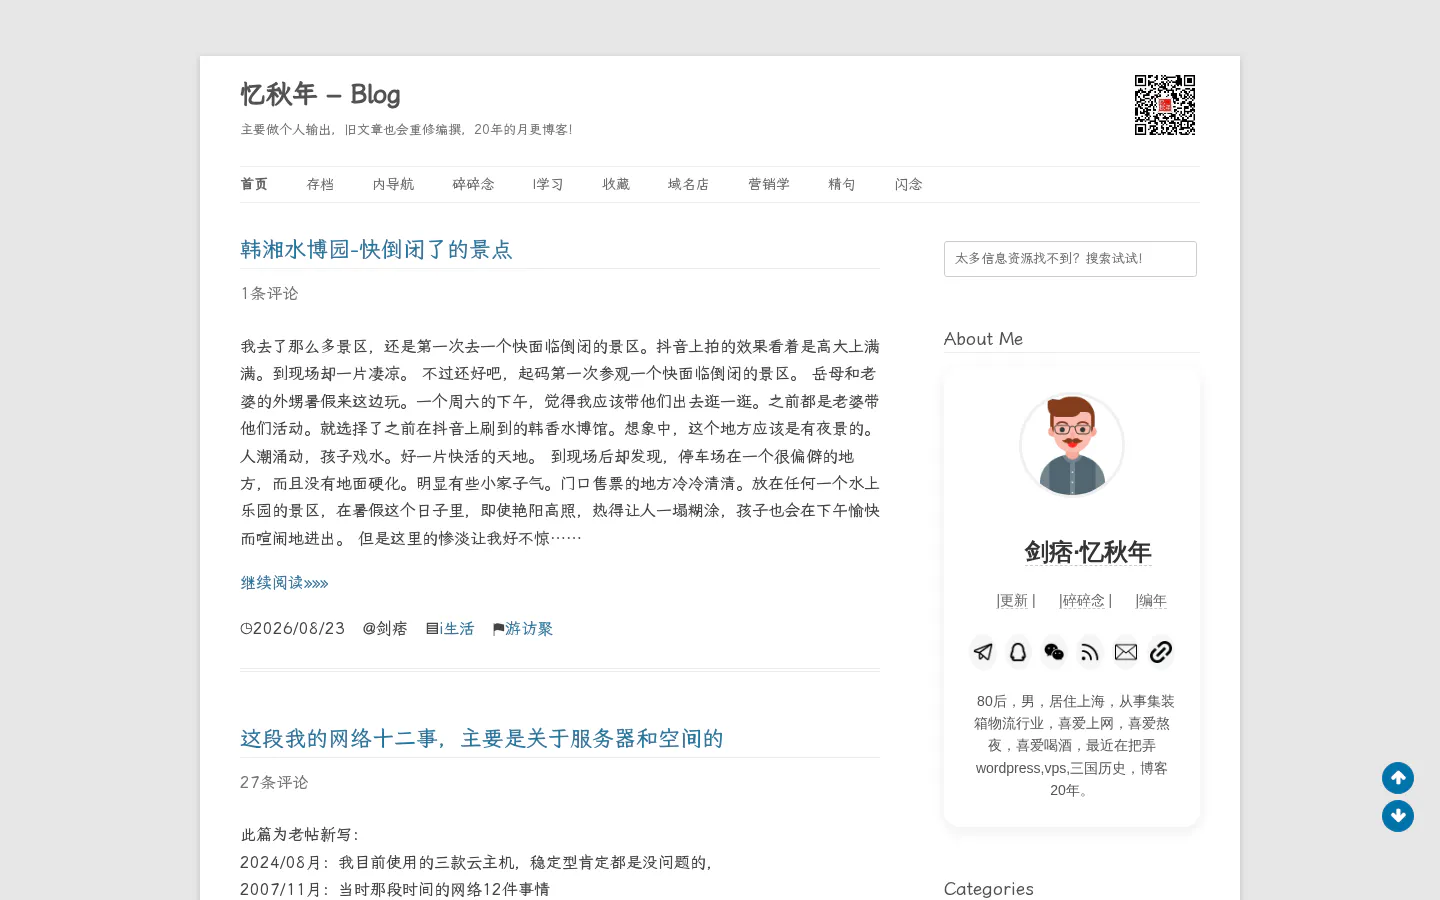
Task: Open the 营销学 menu item
Action: click(769, 184)
